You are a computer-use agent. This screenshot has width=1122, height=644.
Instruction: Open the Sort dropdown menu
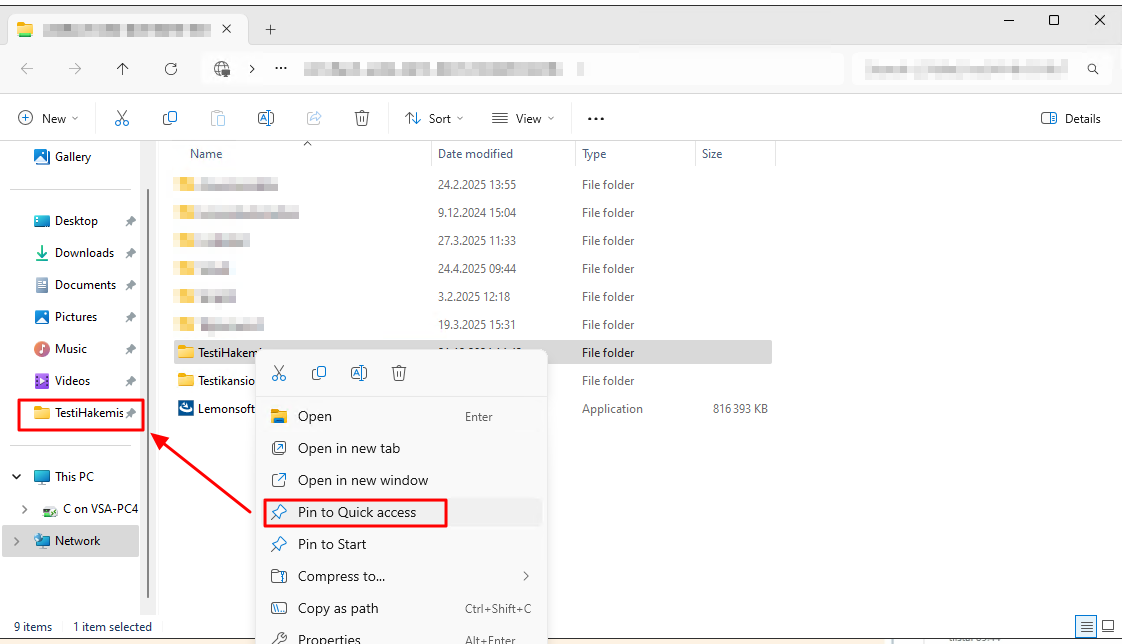434,118
